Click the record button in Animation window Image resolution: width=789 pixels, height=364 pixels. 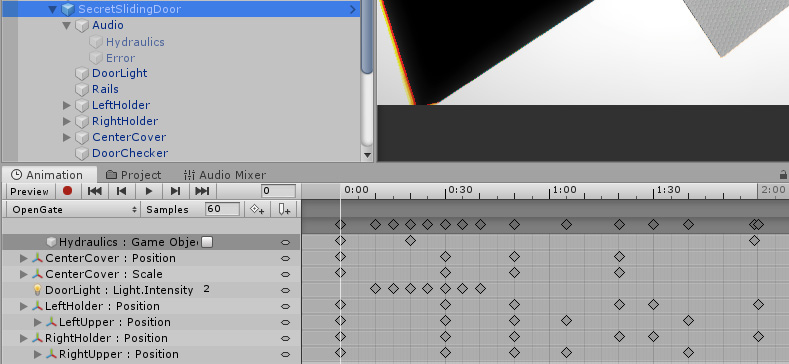67,191
